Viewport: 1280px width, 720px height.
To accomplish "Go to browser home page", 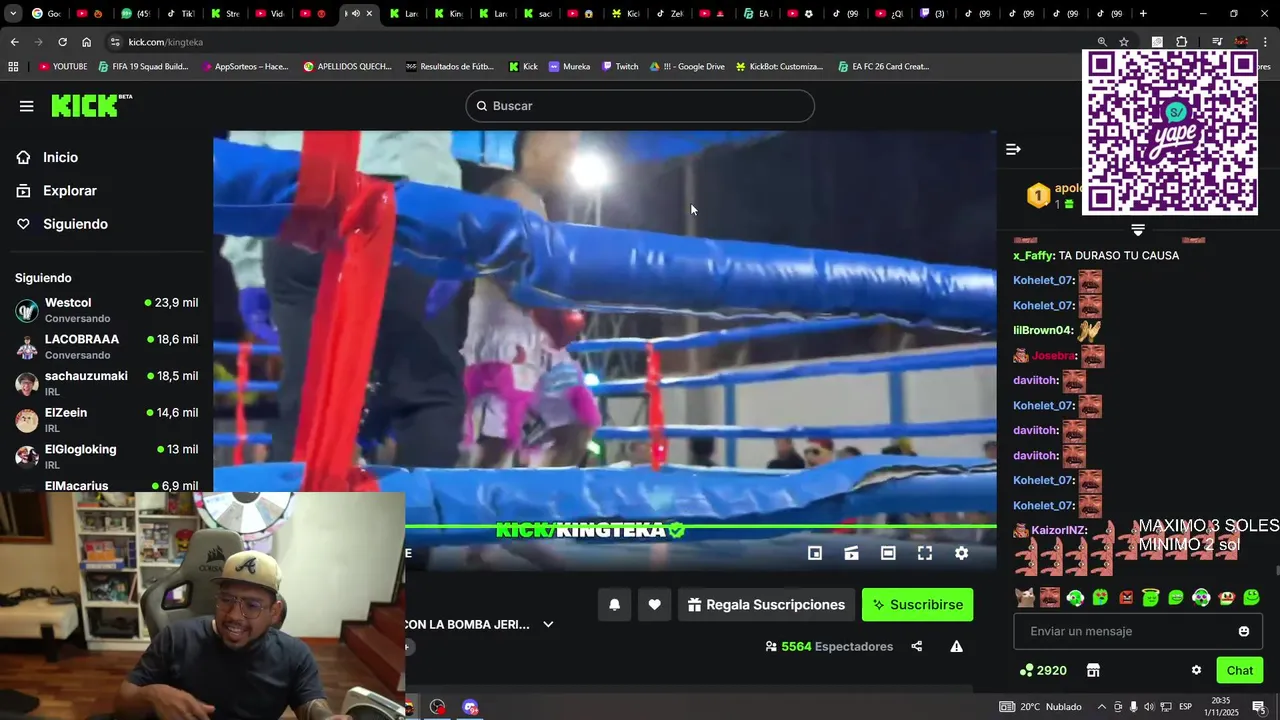I will coord(86,42).
